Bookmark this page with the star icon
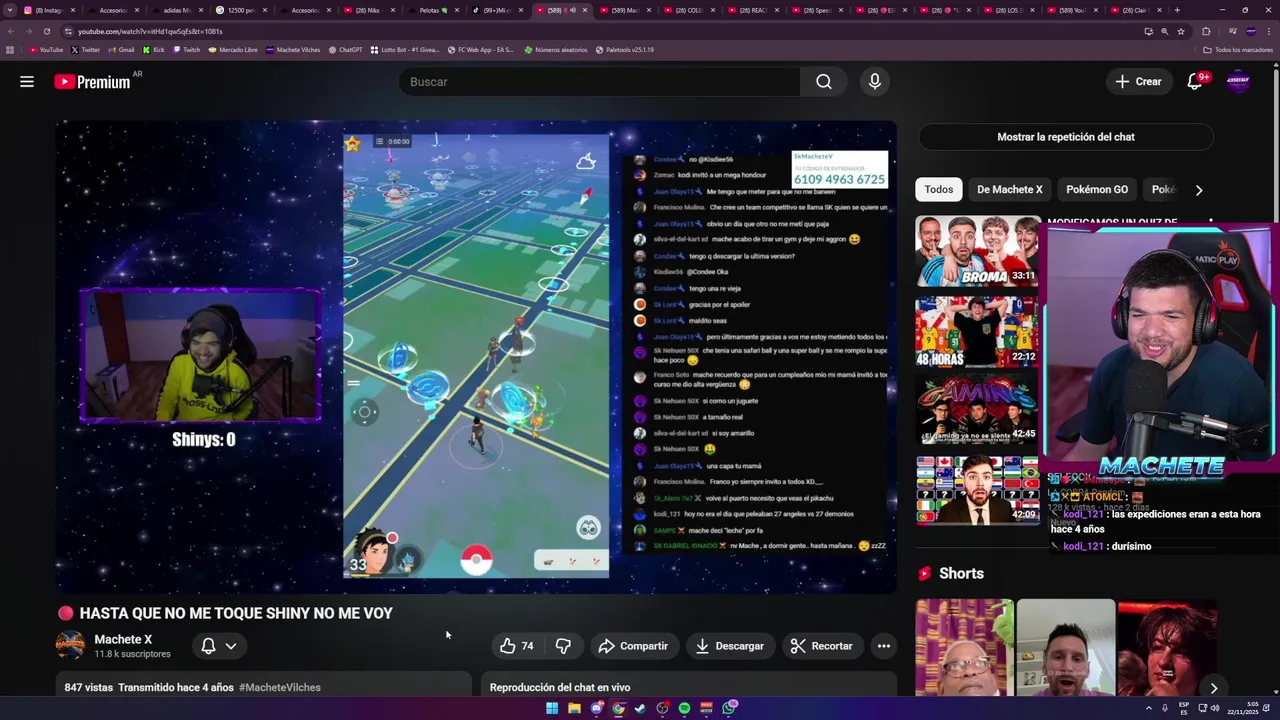Viewport: 1280px width, 720px height. point(1181,31)
